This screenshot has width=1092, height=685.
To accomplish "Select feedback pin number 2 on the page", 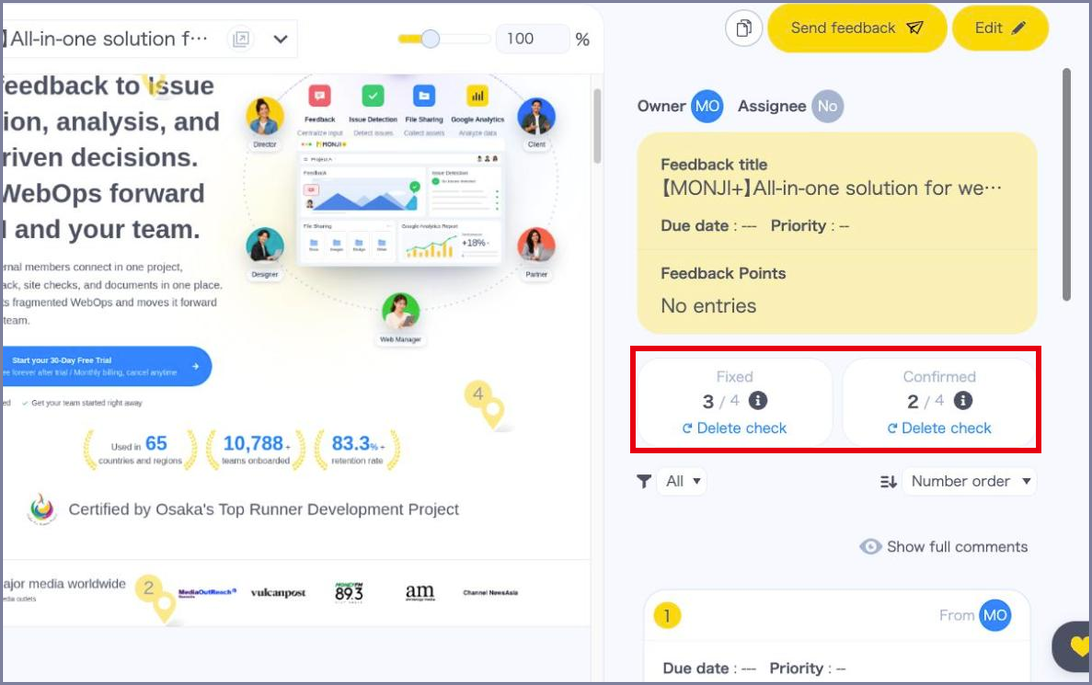I will point(155,597).
